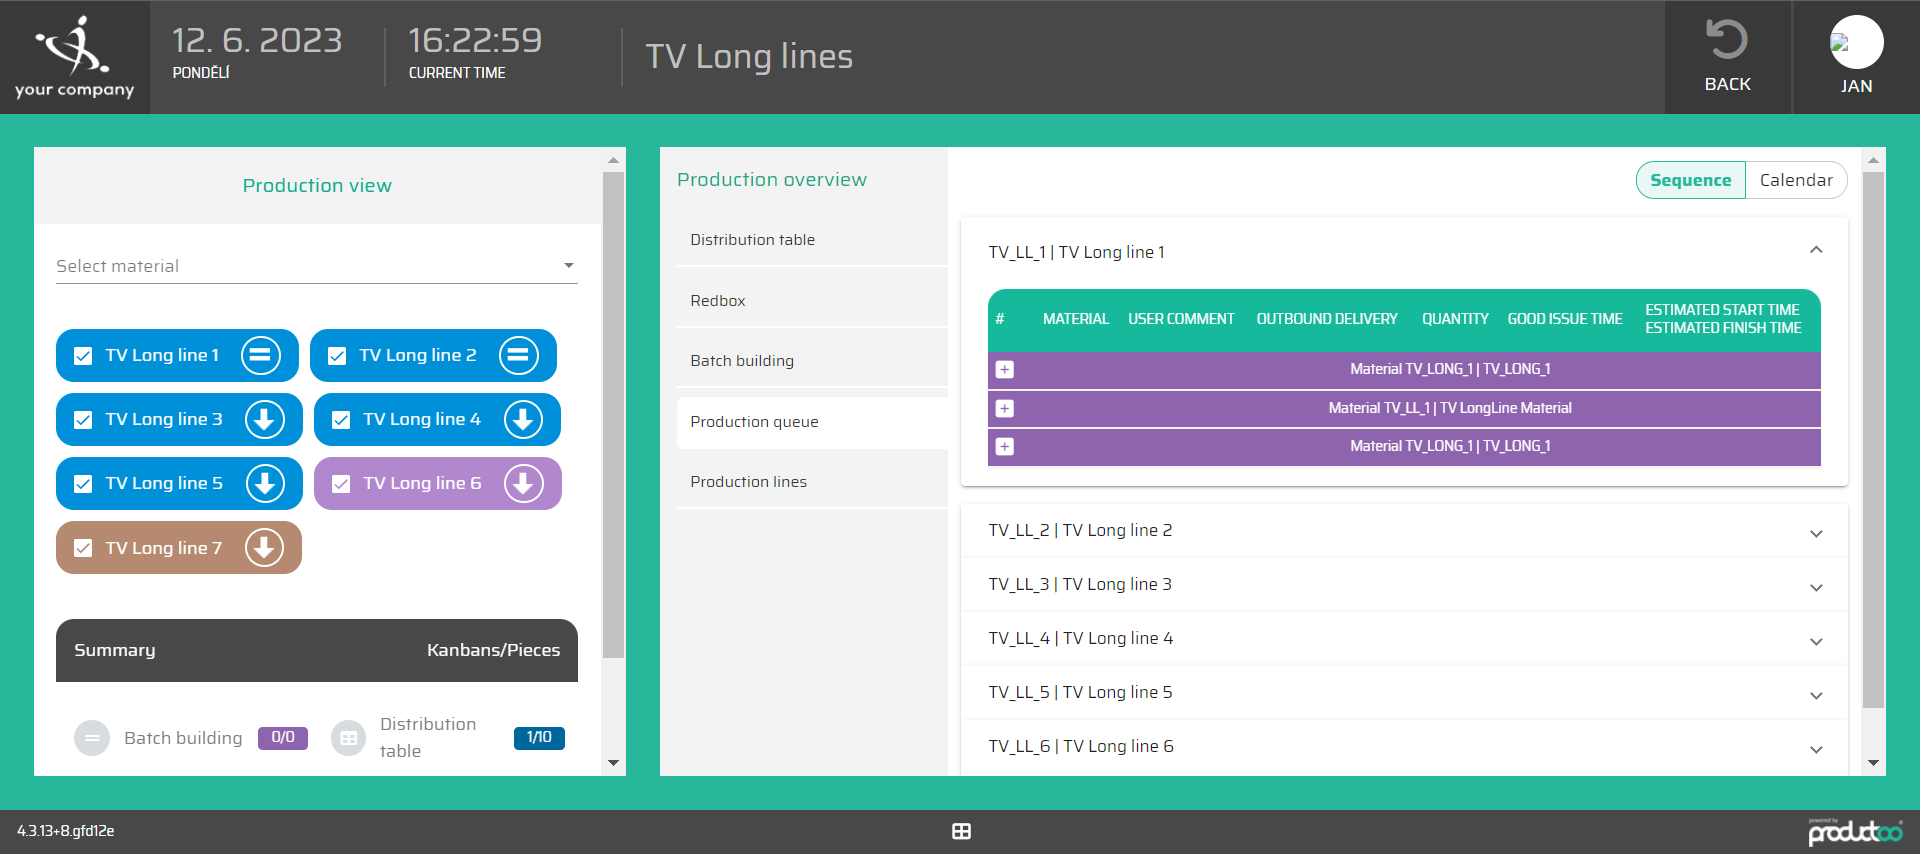The width and height of the screenshot is (1920, 854).
Task: Click download arrow icon on TV Long line 6
Action: (x=523, y=484)
